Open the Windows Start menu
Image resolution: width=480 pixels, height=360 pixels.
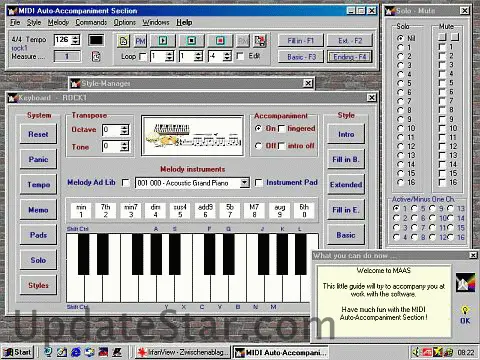click(18, 352)
